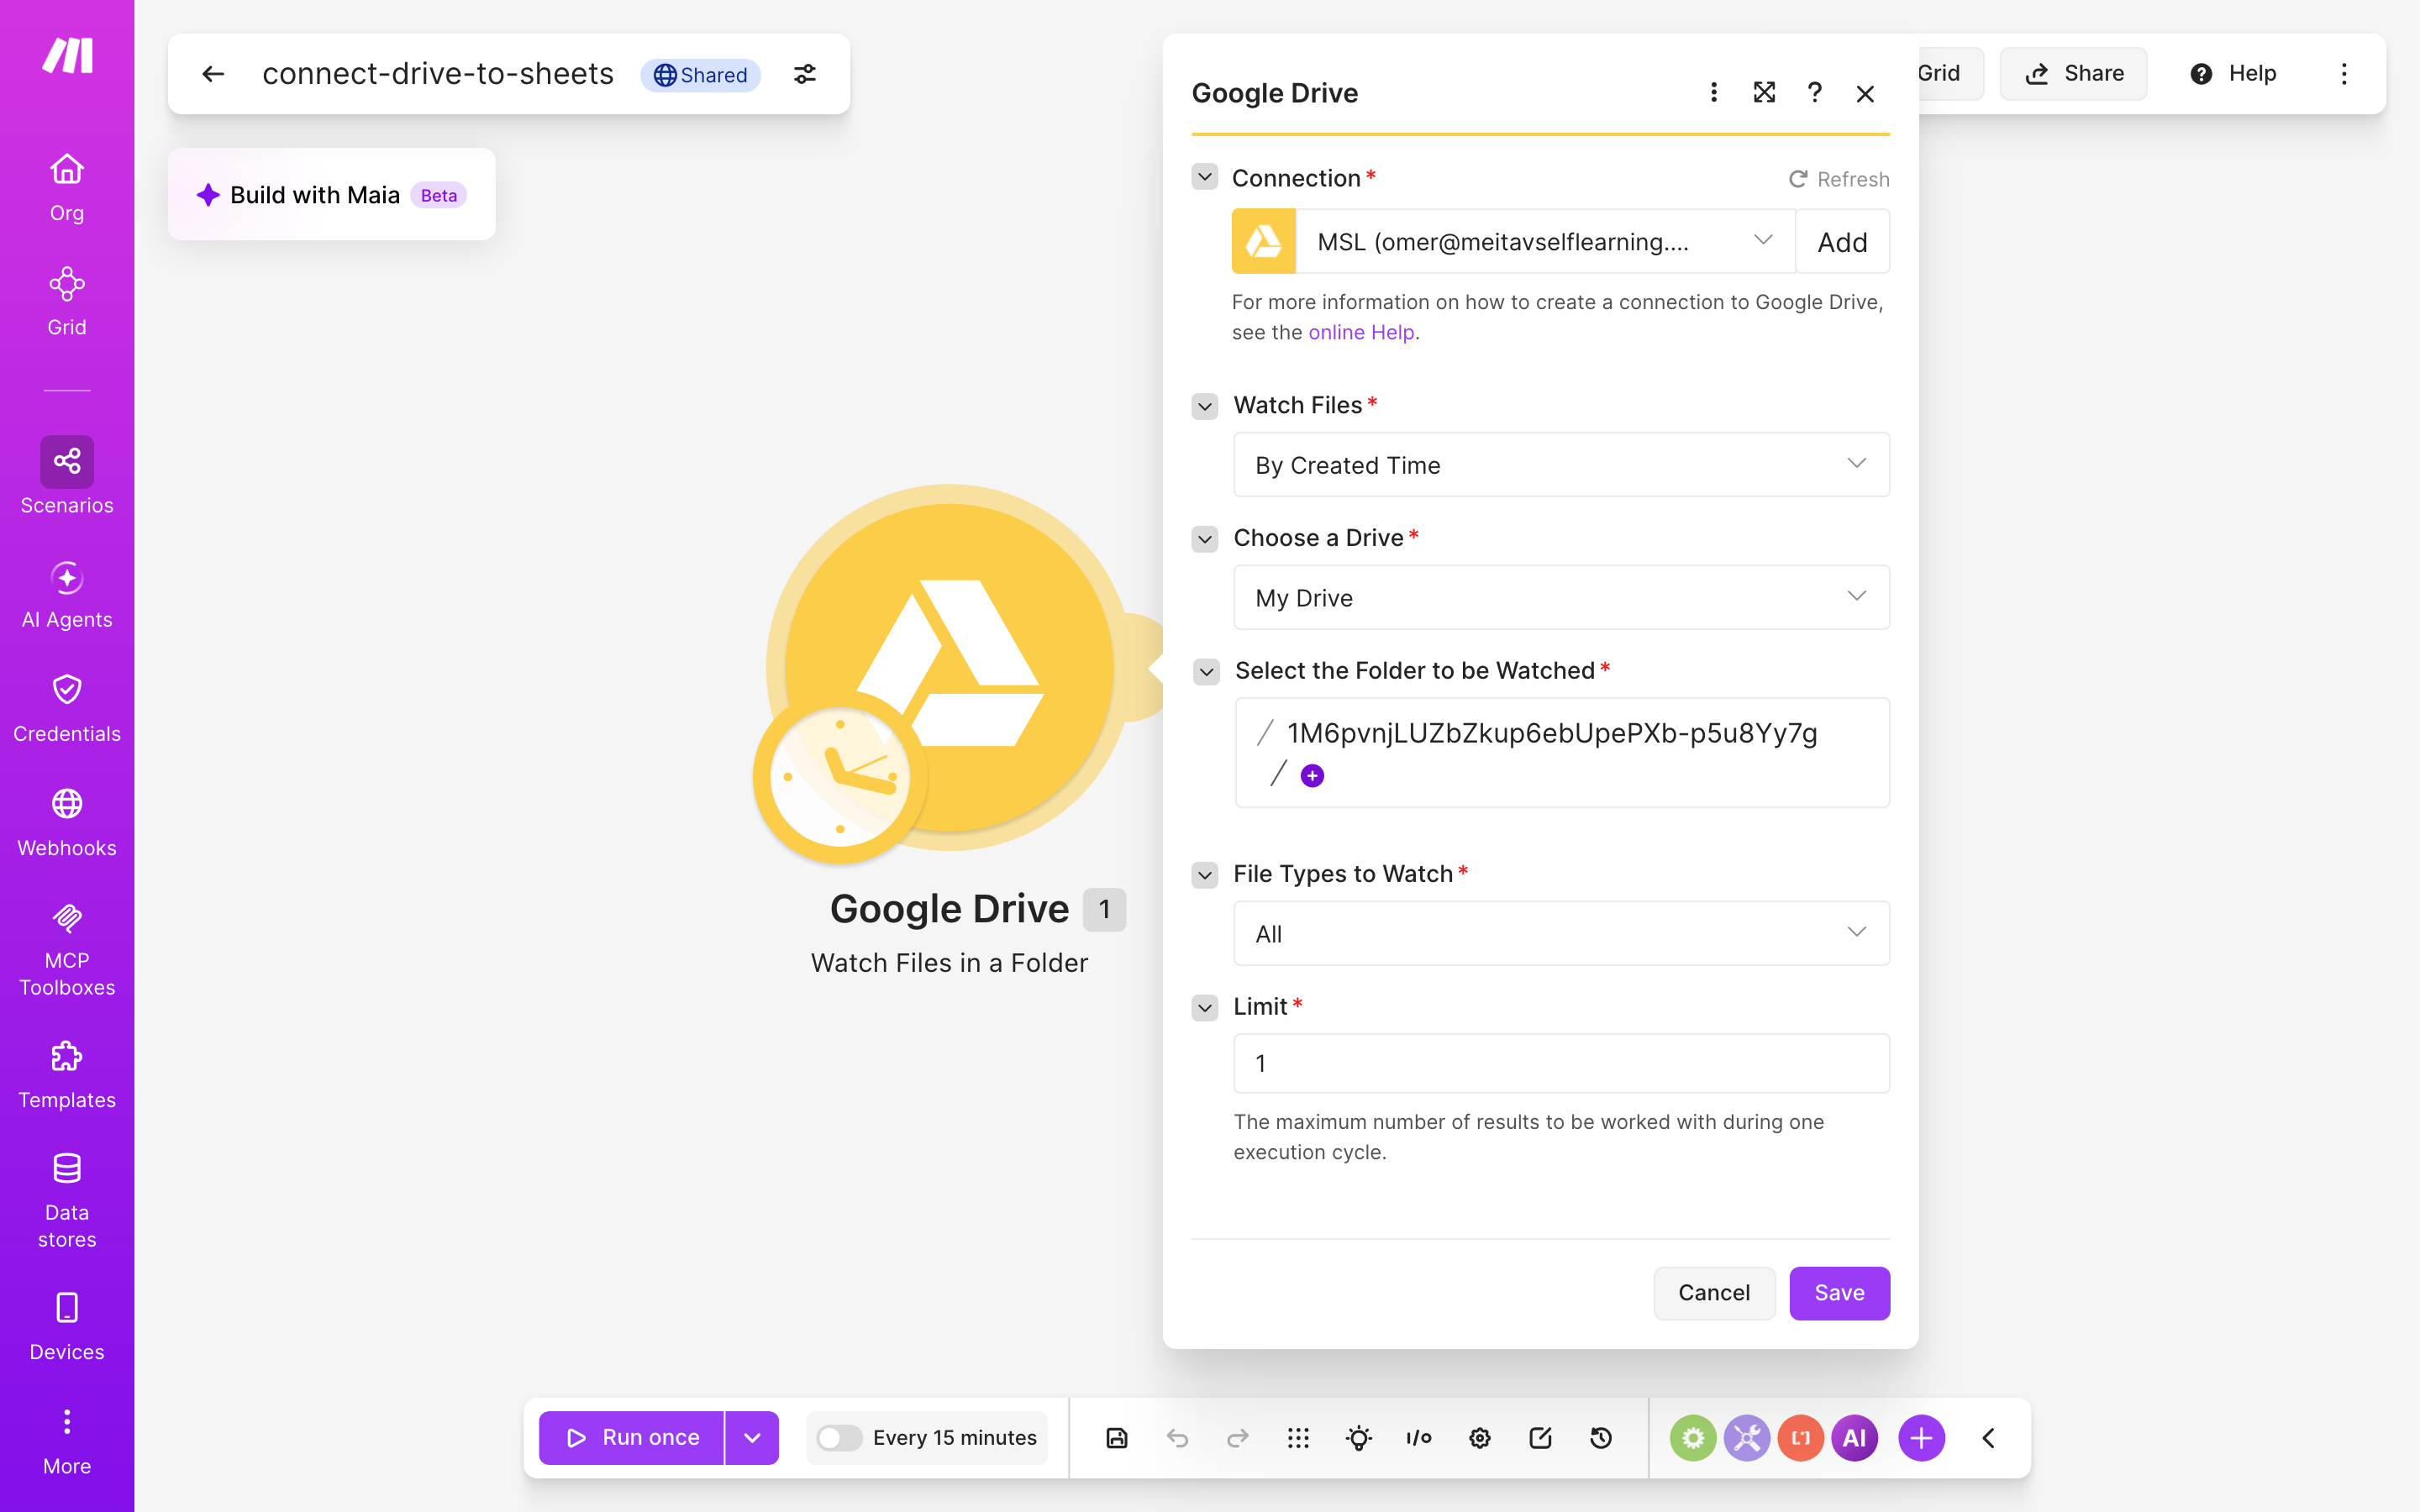Click Refresh next to Connection

pos(1839,179)
